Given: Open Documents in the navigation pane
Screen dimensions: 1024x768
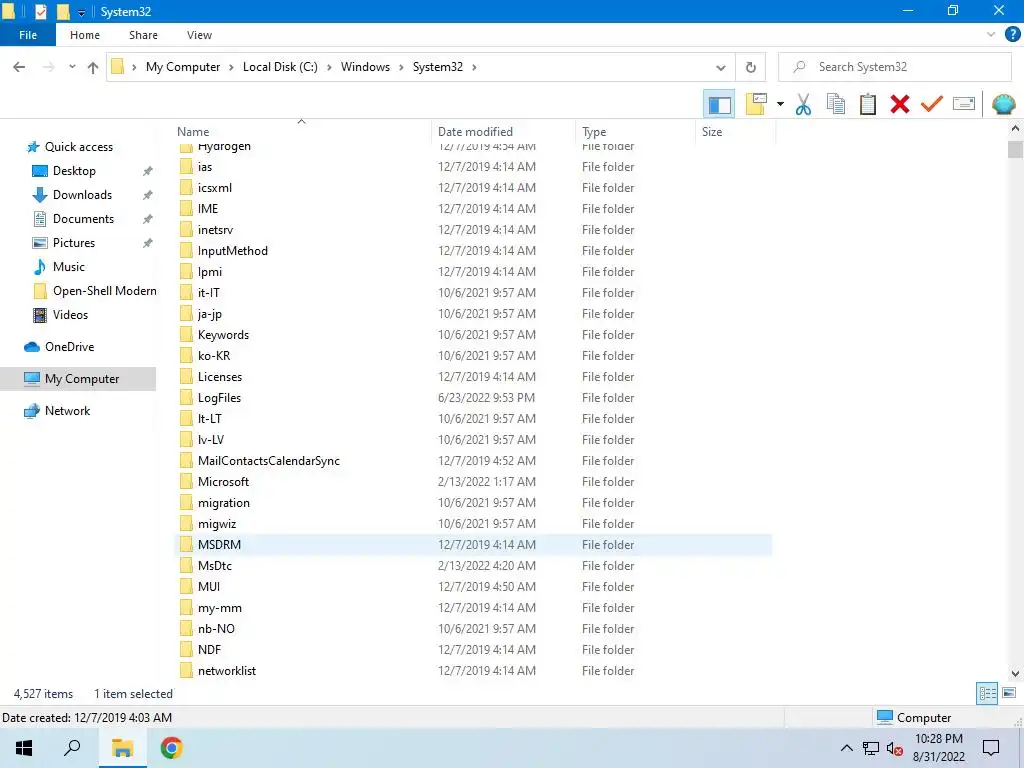Looking at the screenshot, I should pyautogui.click(x=83, y=219).
